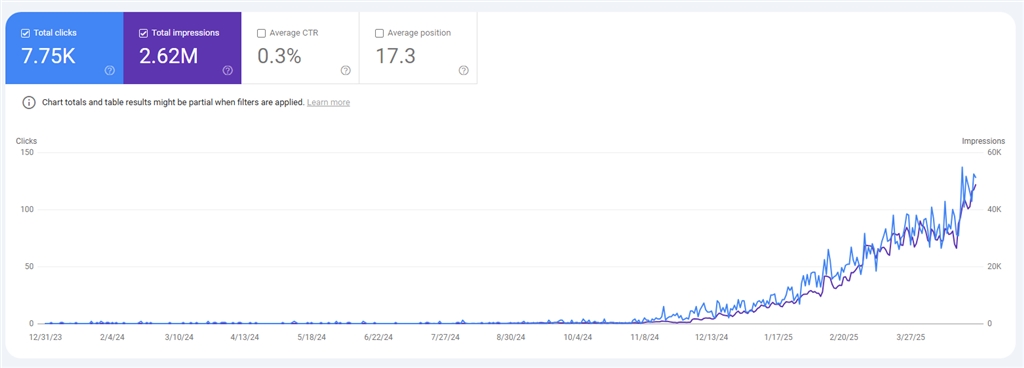Select the 2.62M total impressions card
1024x368 pixels.
click(182, 48)
